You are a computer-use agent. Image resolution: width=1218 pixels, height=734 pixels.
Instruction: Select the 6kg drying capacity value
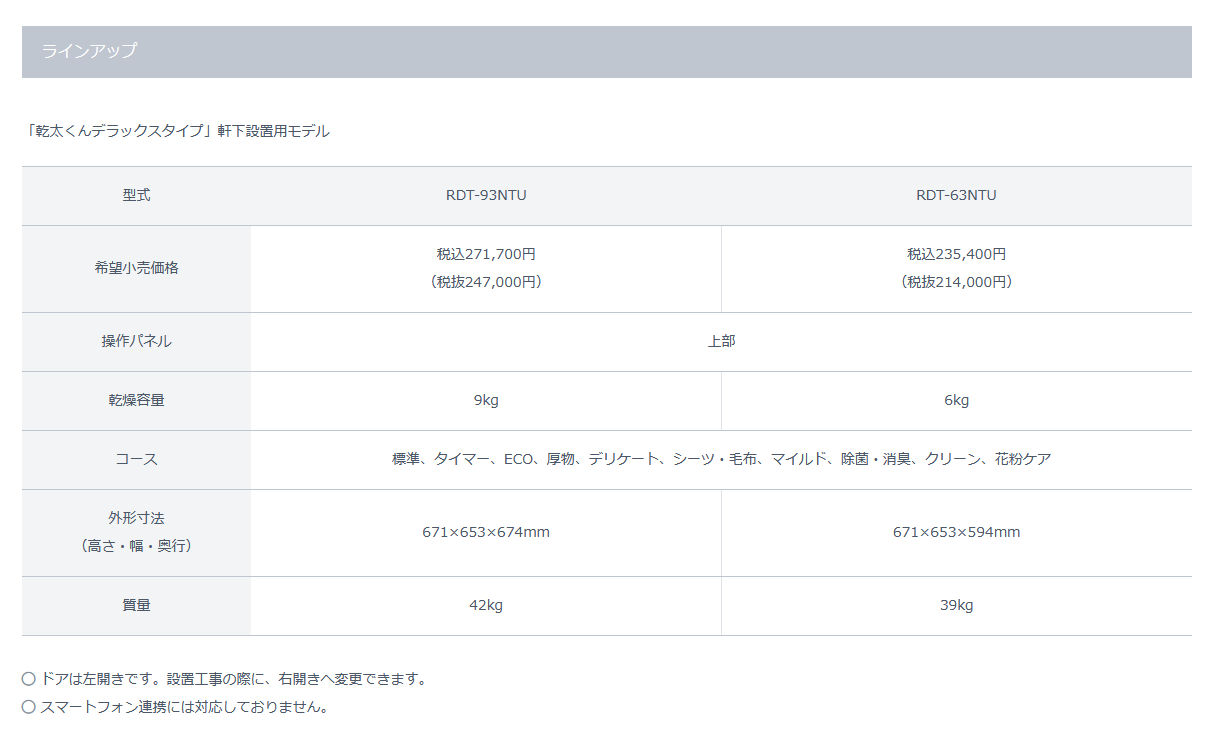(x=956, y=400)
